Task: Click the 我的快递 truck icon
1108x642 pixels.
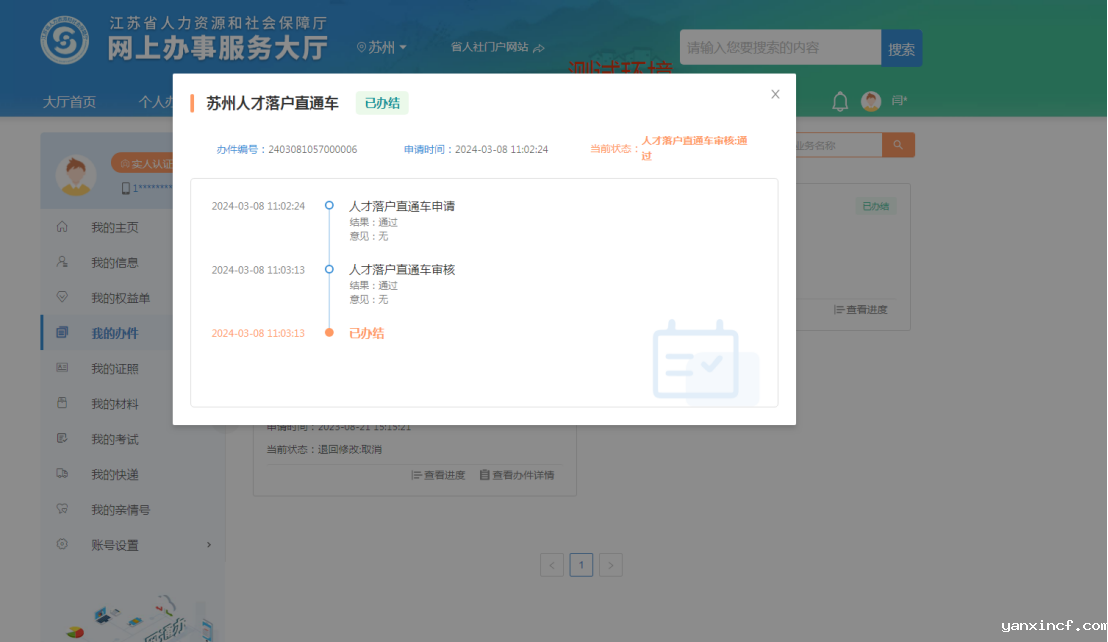Action: (x=63, y=474)
